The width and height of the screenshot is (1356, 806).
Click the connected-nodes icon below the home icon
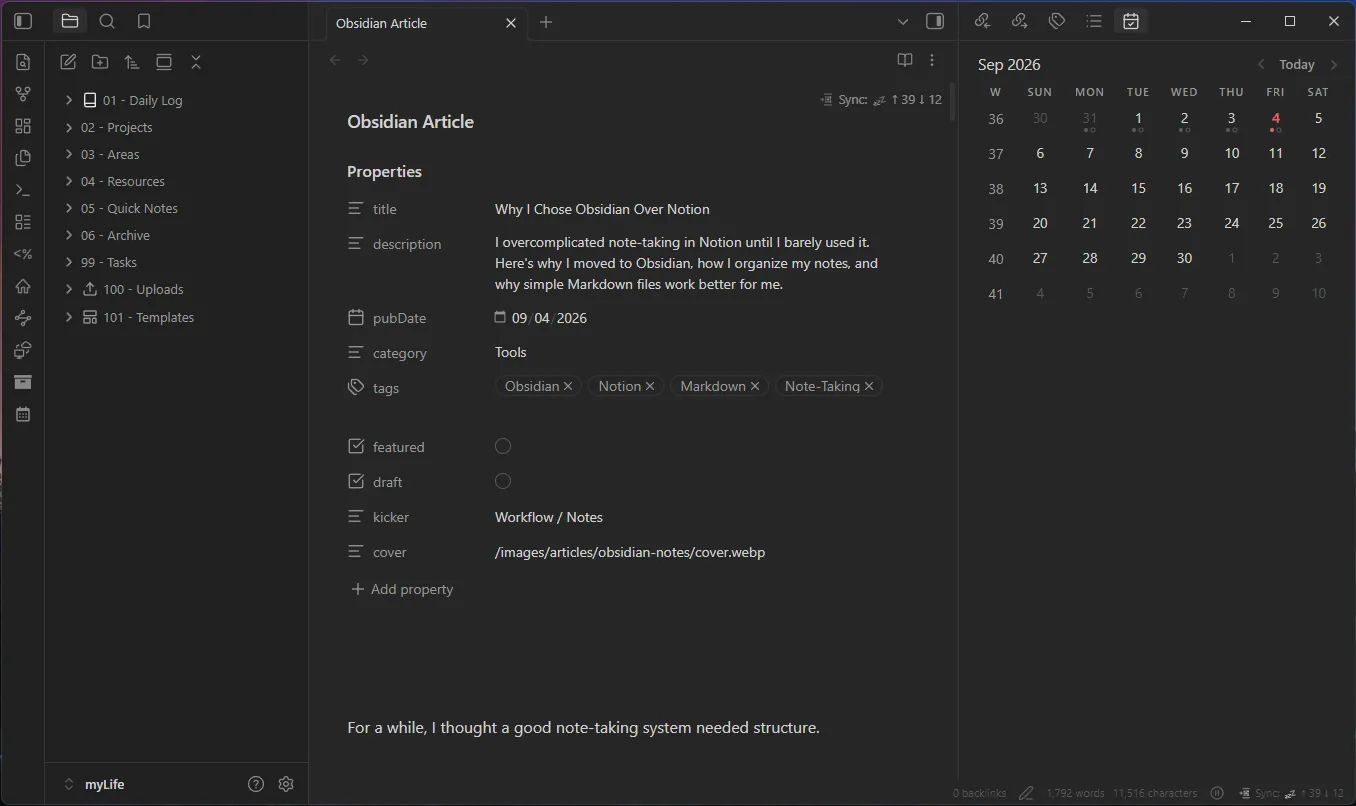click(x=23, y=318)
